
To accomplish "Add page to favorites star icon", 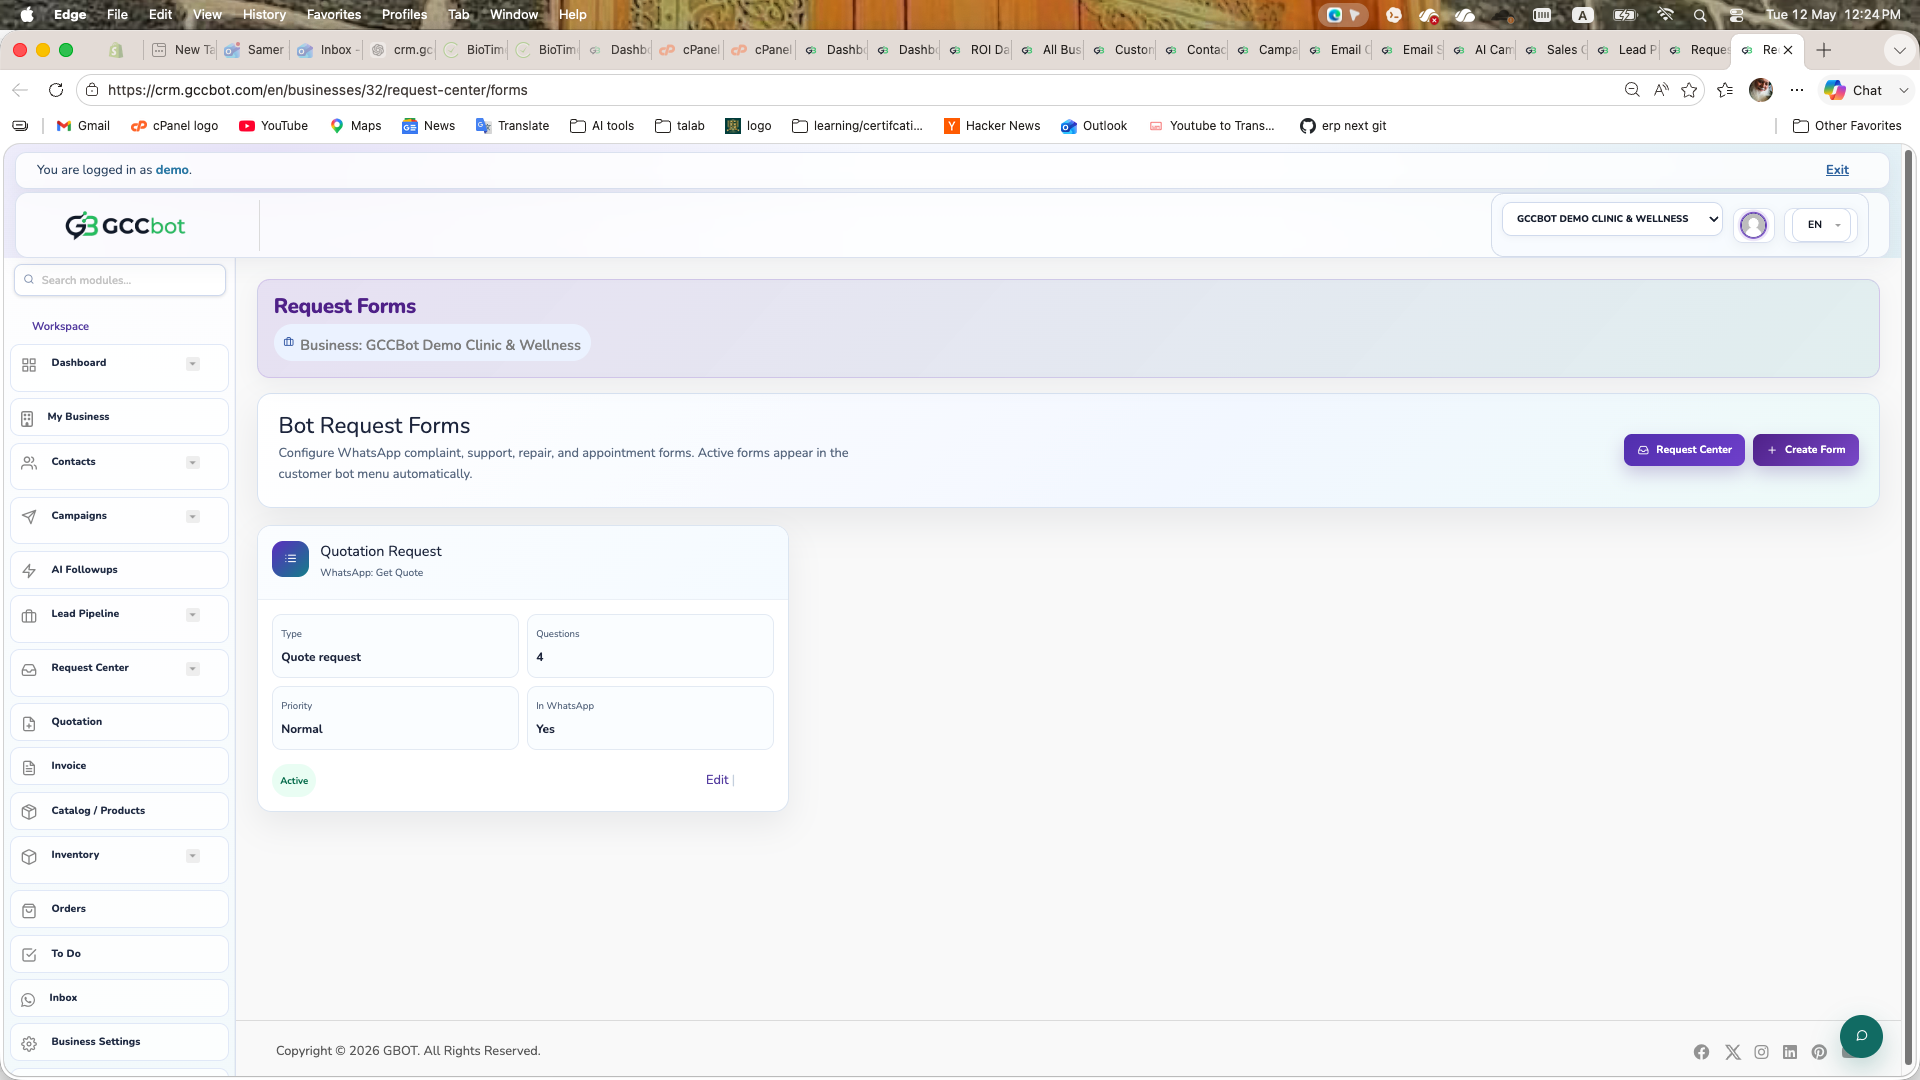I will pyautogui.click(x=1689, y=90).
